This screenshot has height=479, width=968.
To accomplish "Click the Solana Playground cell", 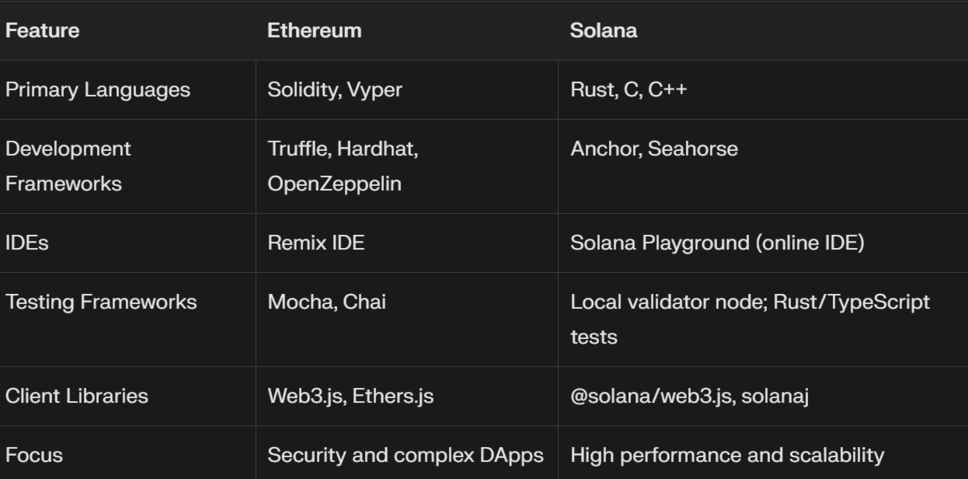I will pyautogui.click(x=717, y=243).
